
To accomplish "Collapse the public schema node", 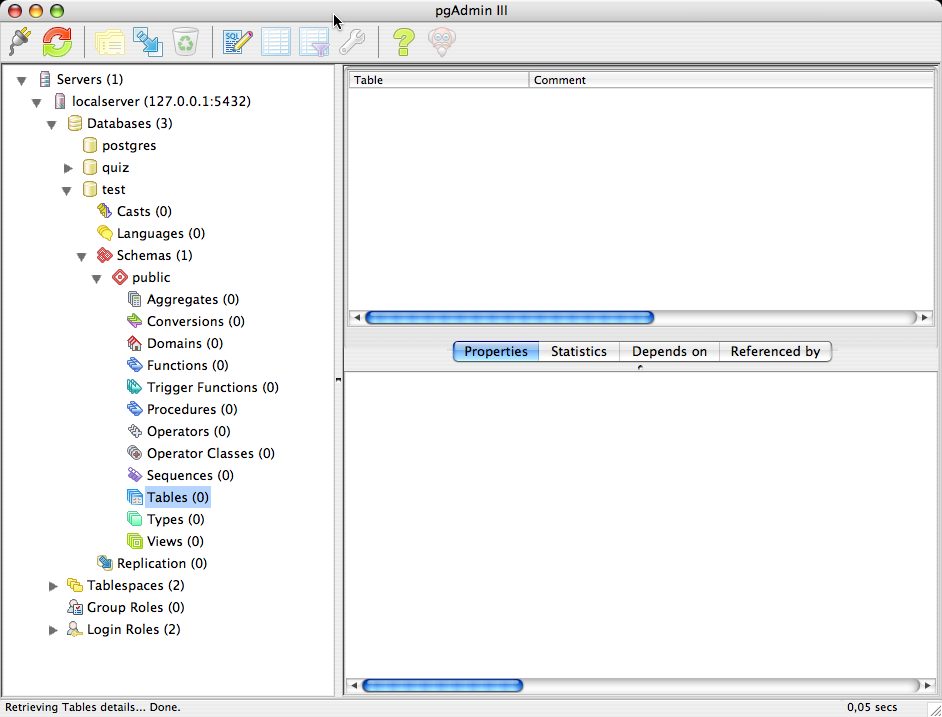I will [x=98, y=278].
